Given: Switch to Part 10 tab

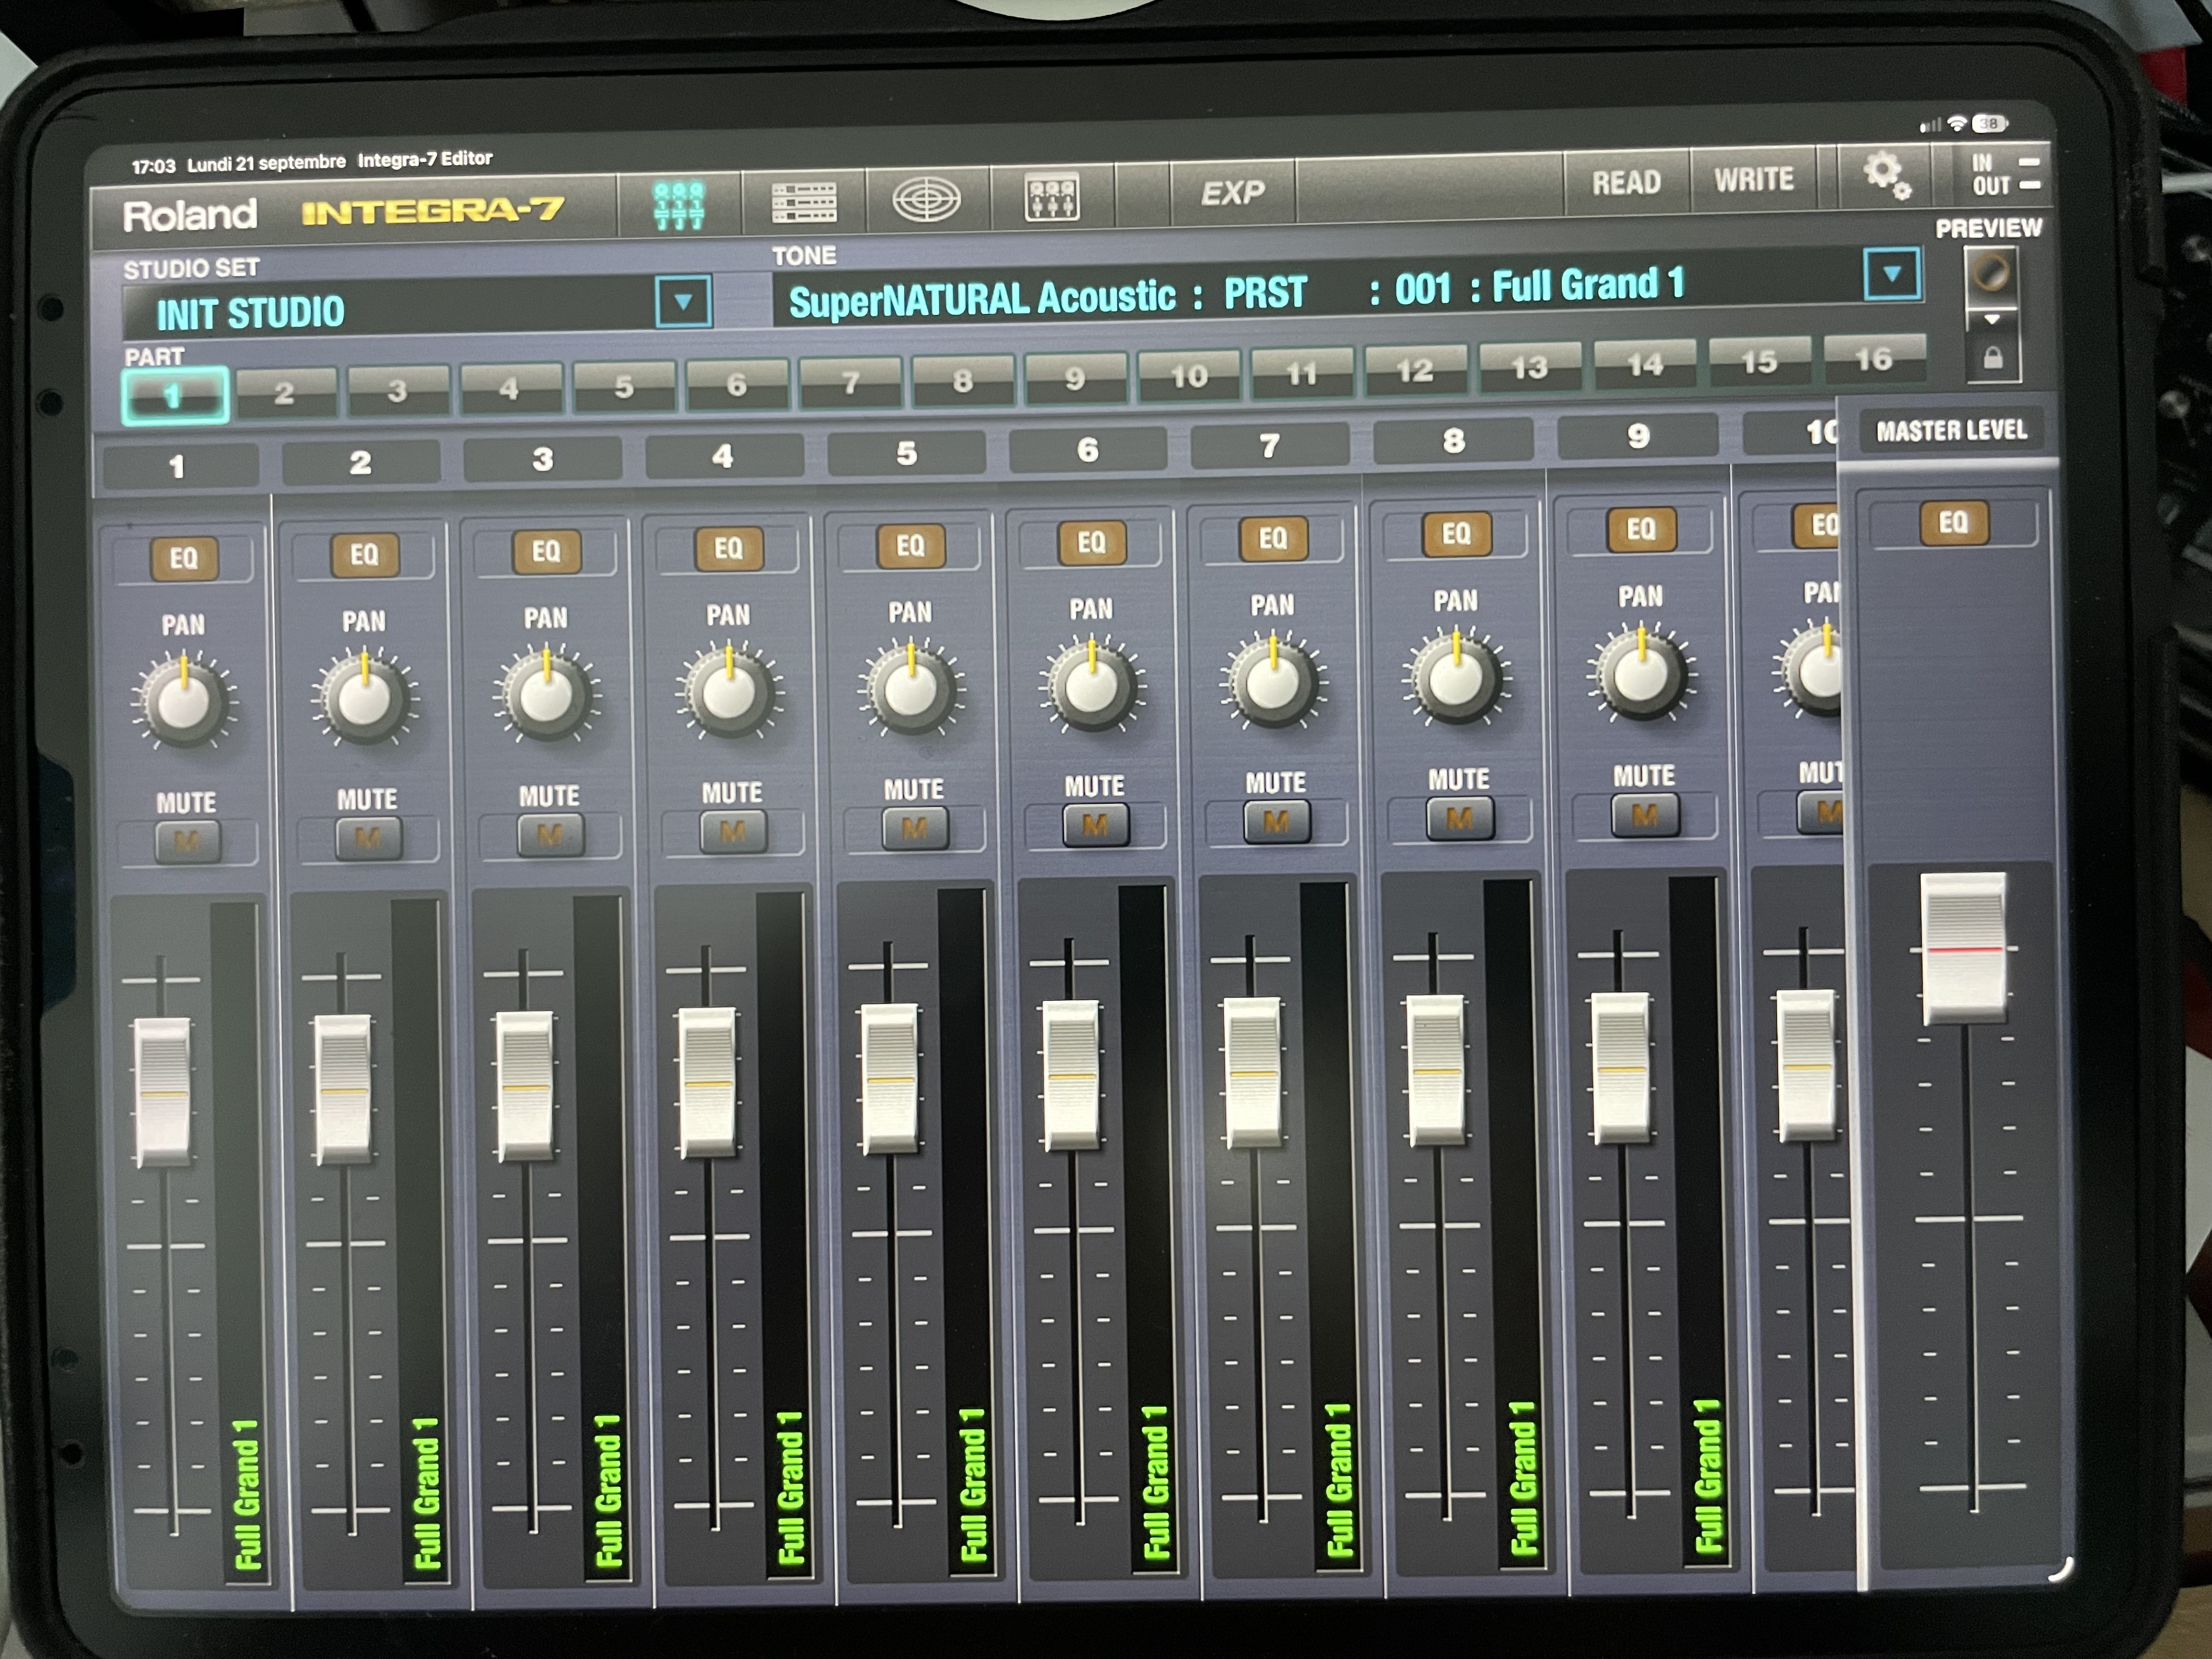Looking at the screenshot, I should [x=1189, y=376].
